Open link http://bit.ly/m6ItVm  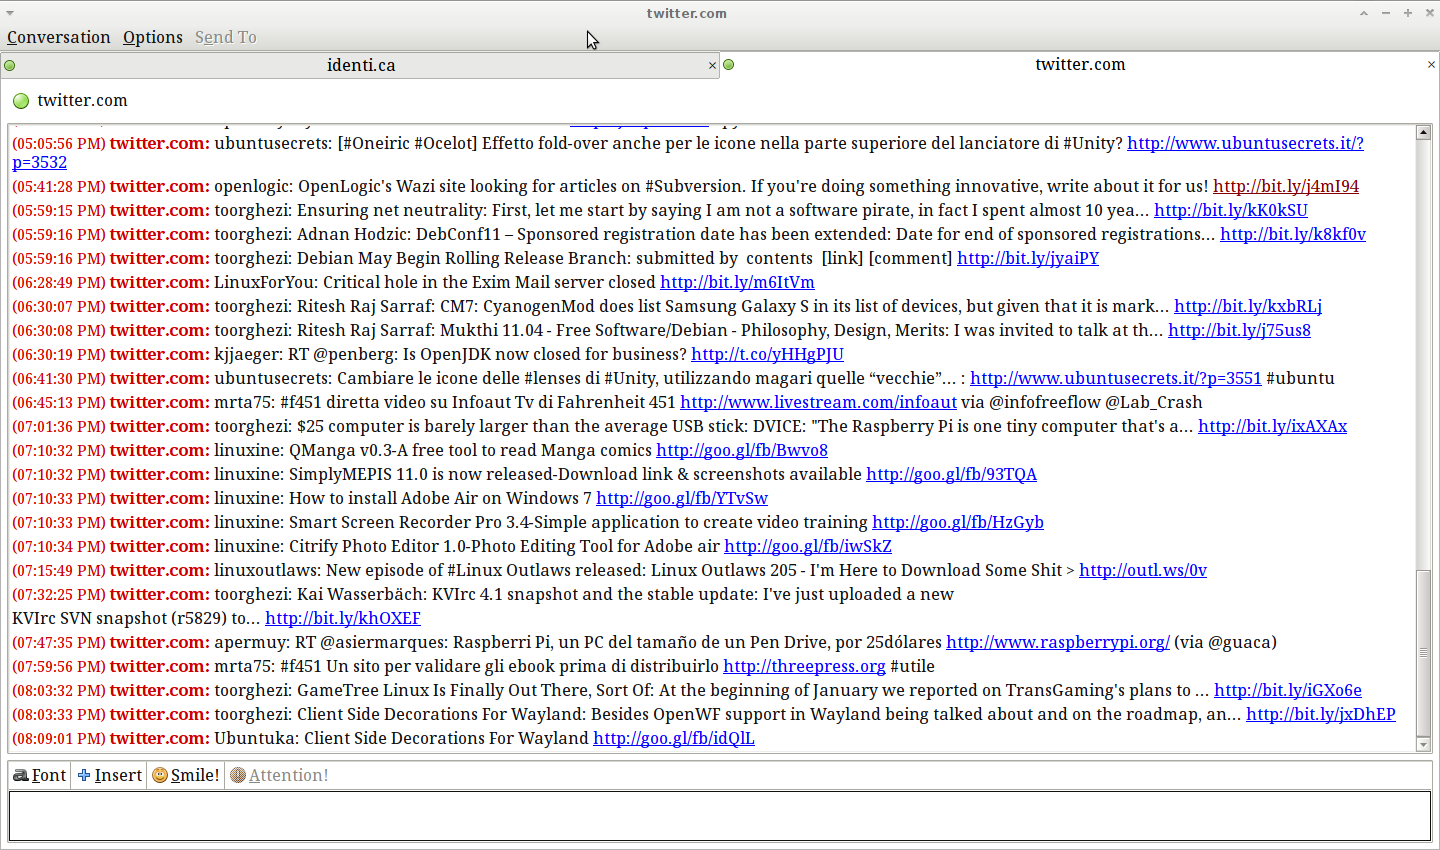(737, 282)
